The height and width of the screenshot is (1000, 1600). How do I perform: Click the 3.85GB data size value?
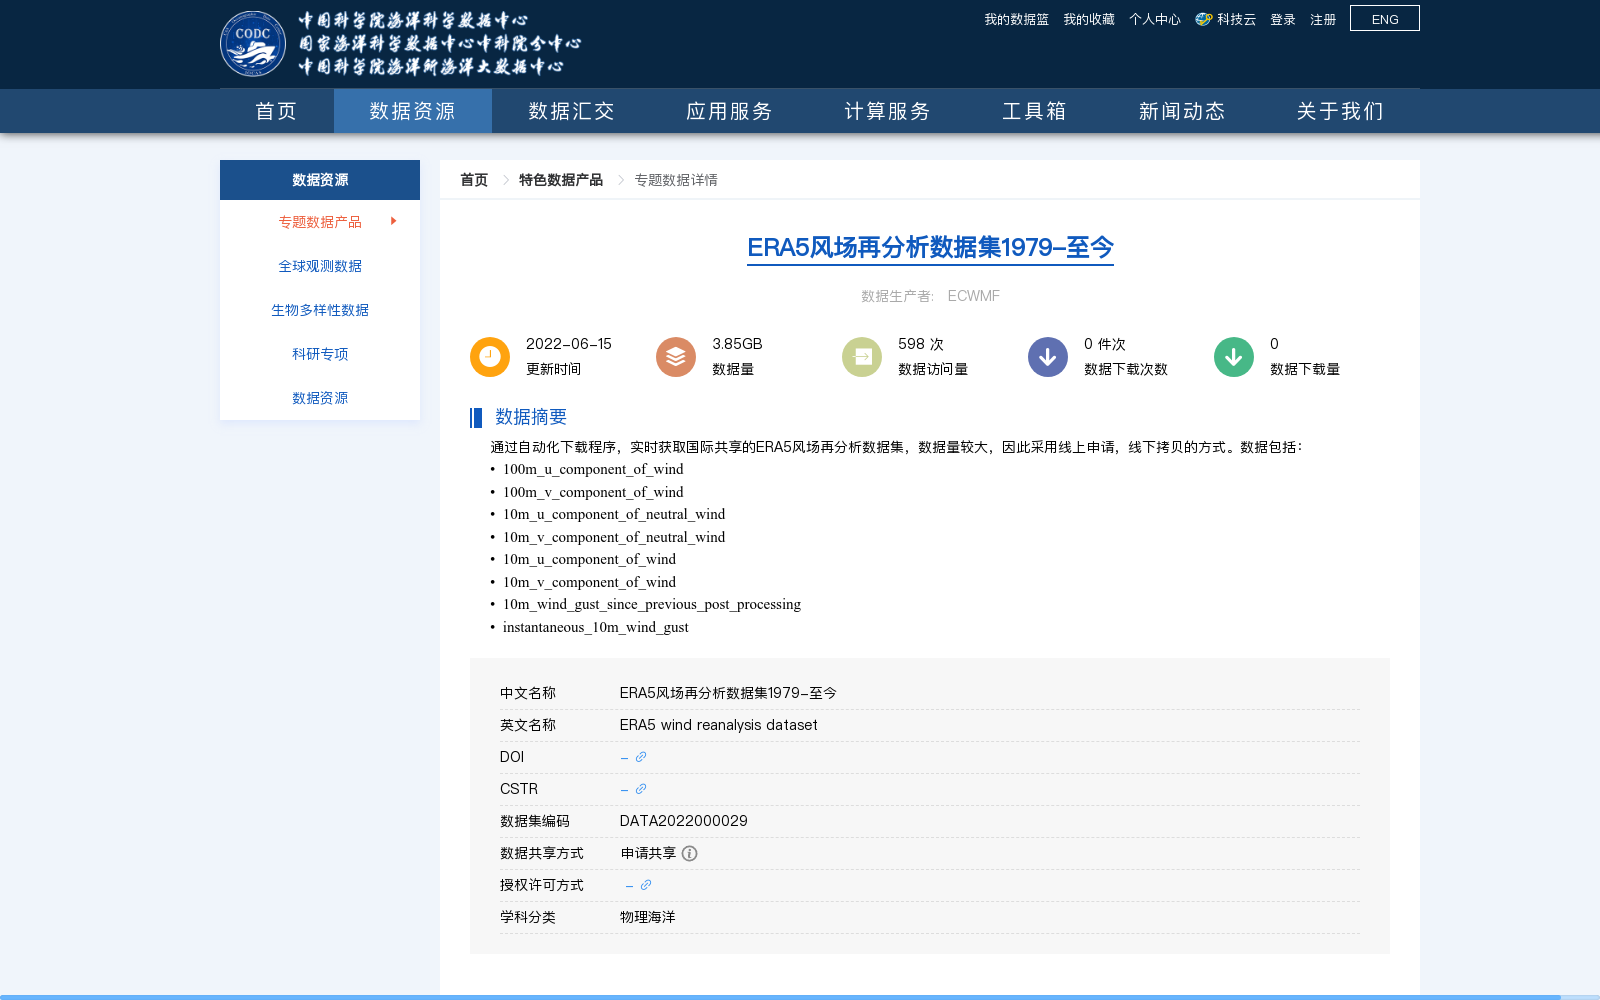click(737, 344)
